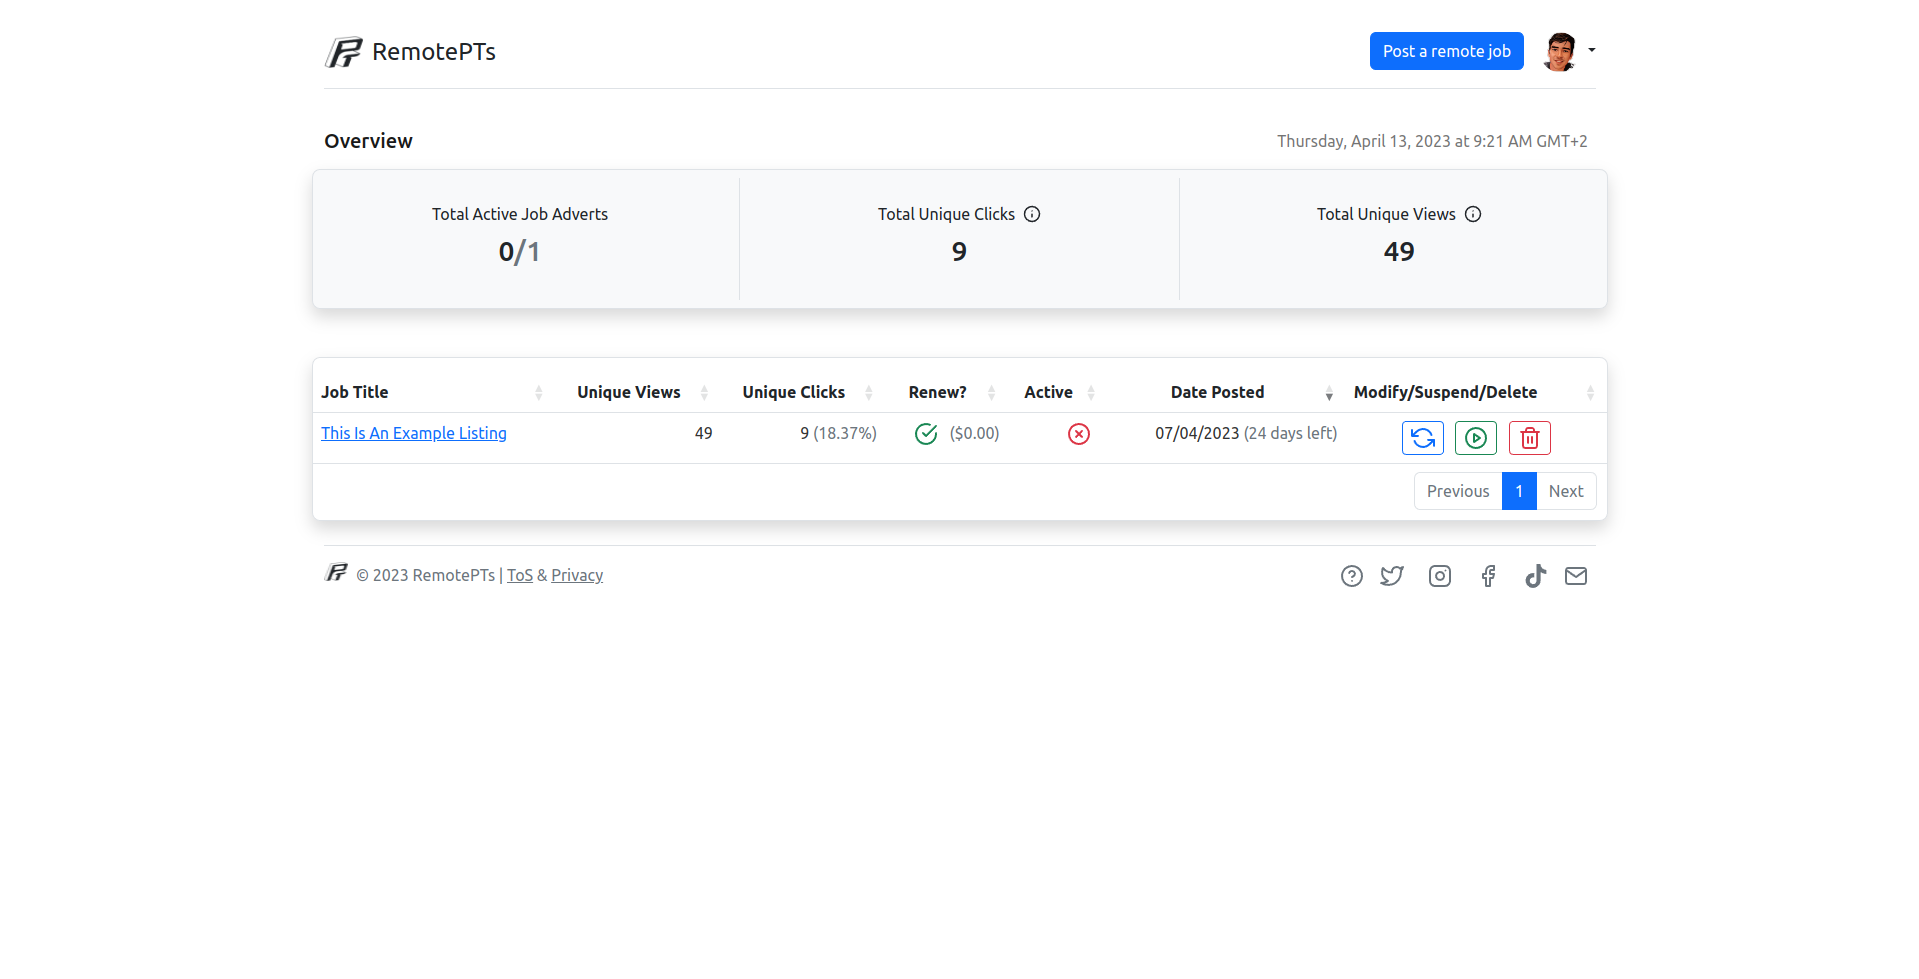
Task: Click the footer RemotePTs logo icon
Action: click(337, 572)
